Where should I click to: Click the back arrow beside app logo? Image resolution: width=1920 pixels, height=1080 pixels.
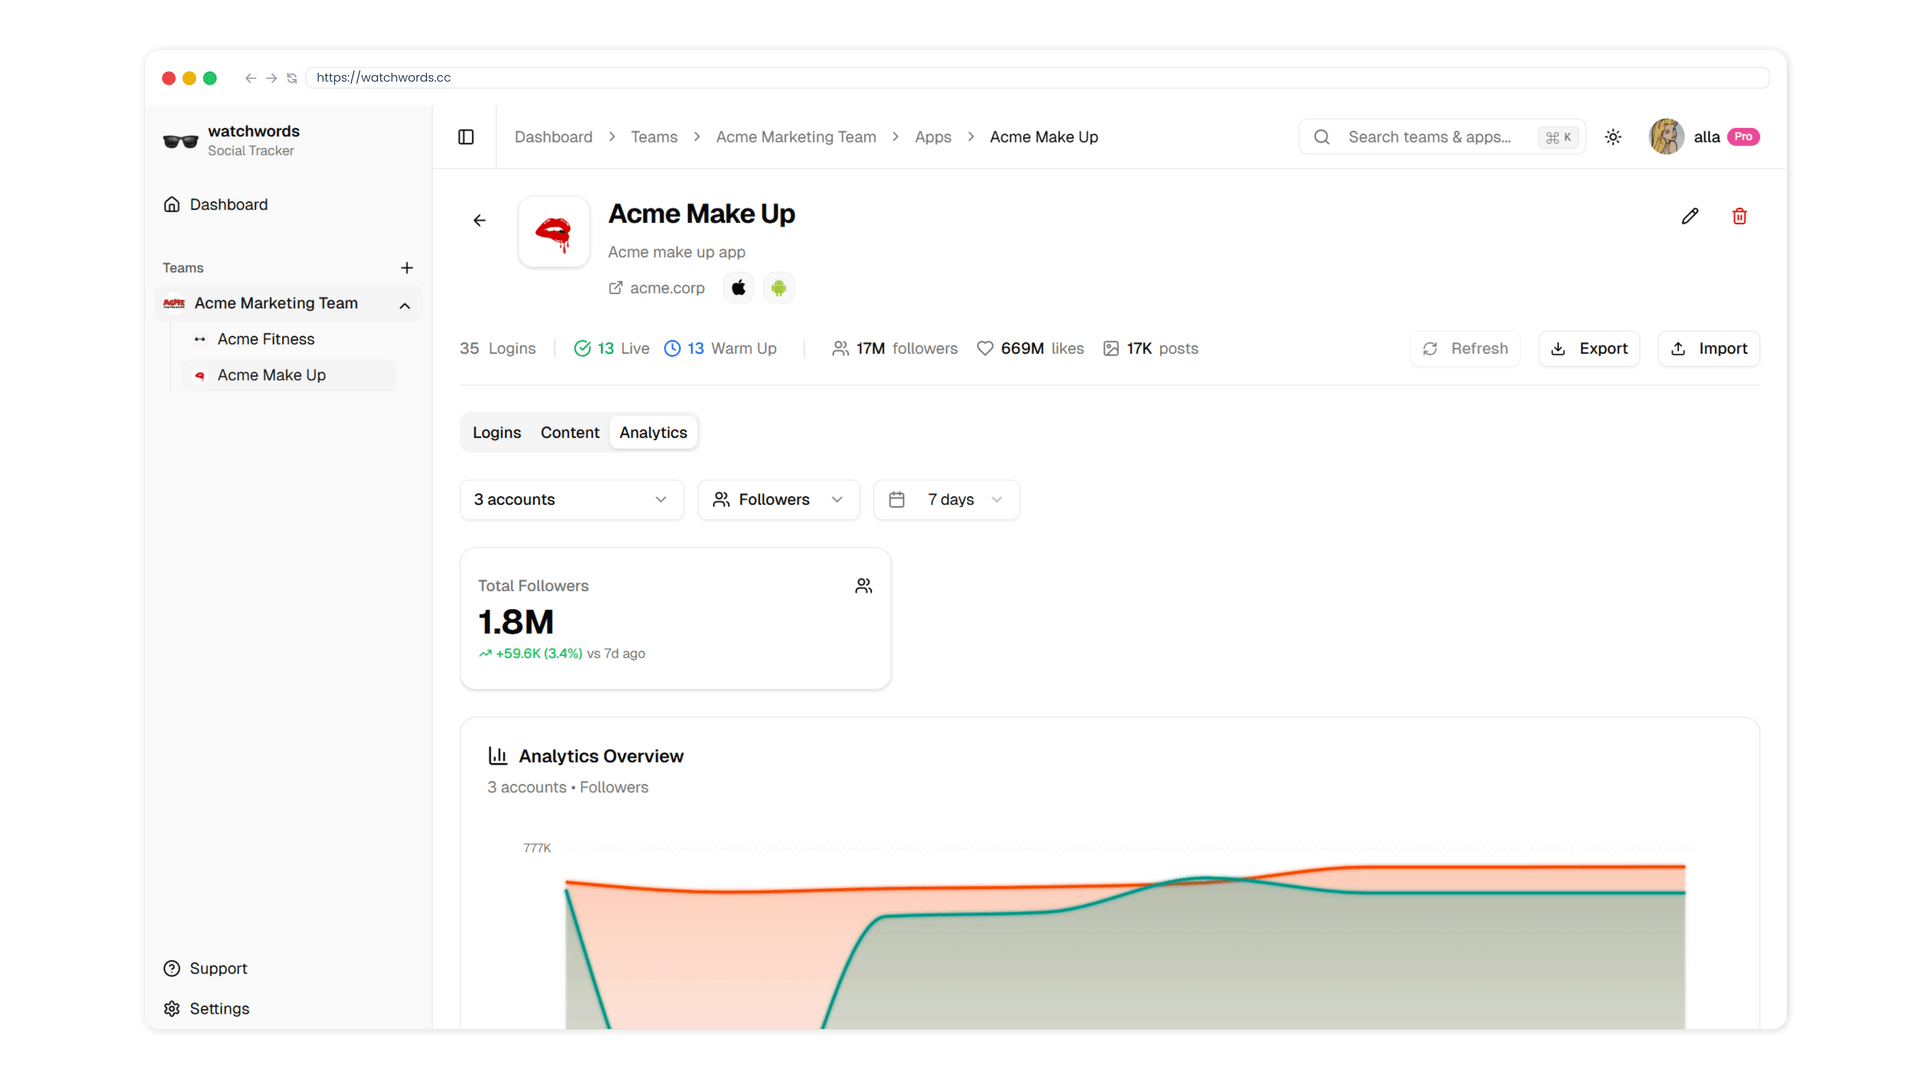coord(480,220)
